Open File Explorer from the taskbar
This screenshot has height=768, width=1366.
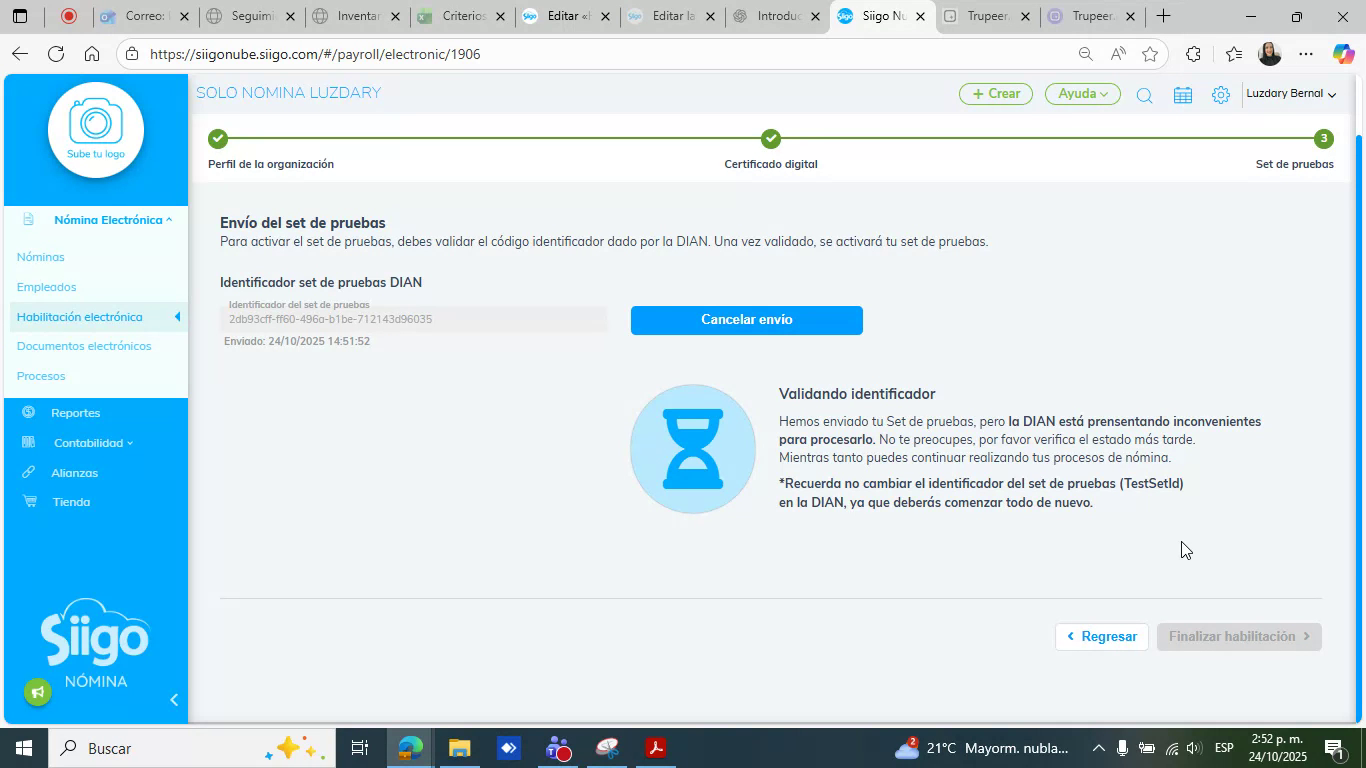(459, 748)
